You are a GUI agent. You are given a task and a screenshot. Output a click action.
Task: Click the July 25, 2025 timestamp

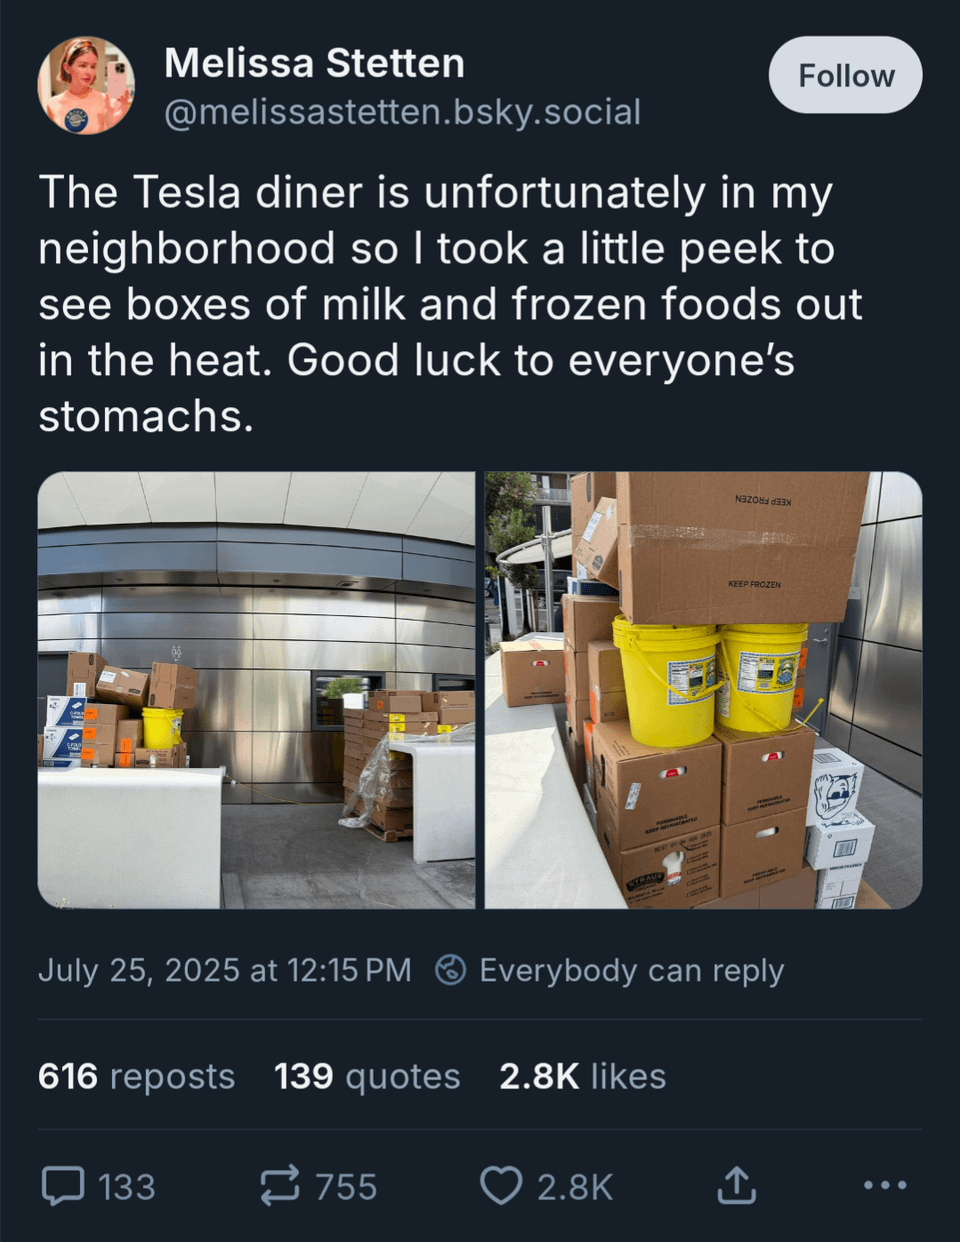[x=224, y=970]
